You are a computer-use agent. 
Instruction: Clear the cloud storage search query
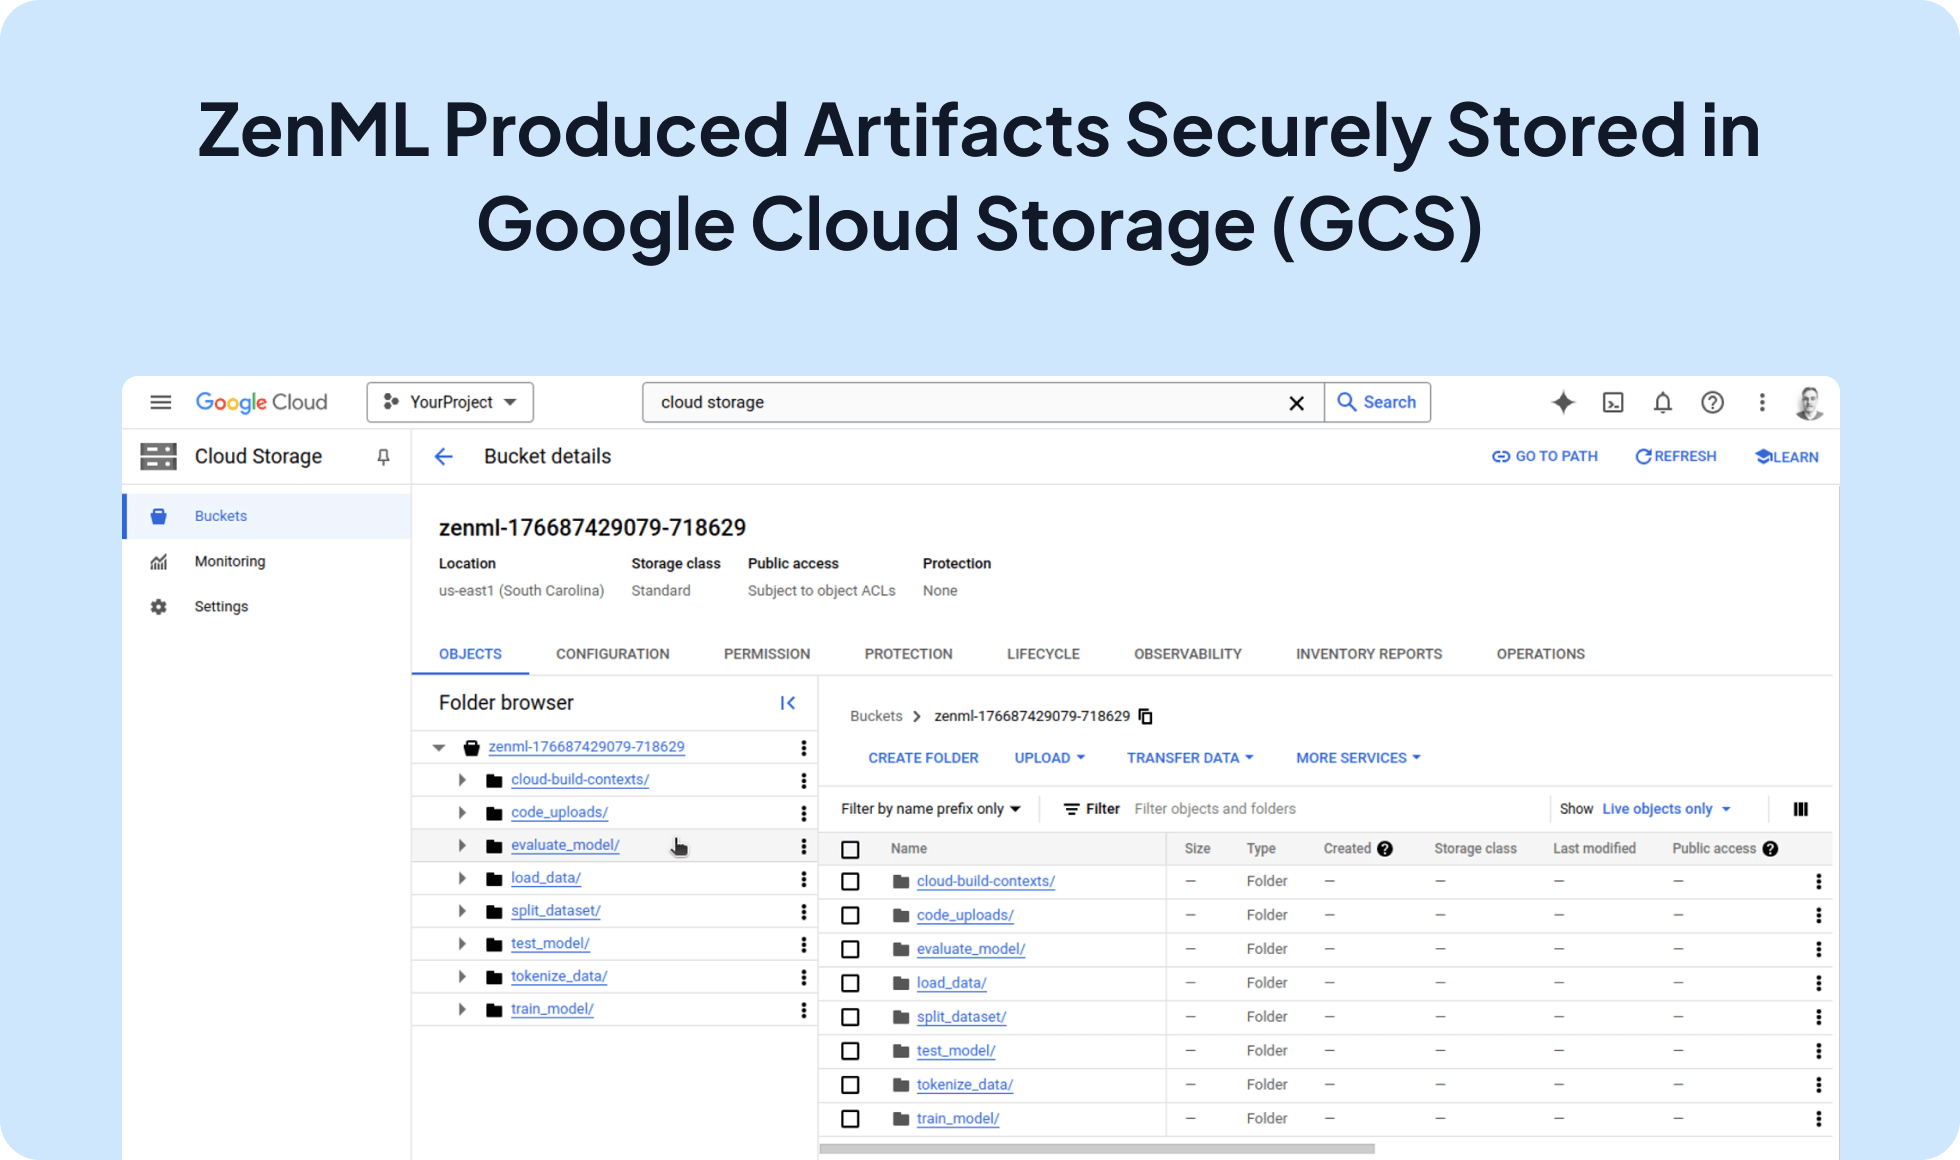pyautogui.click(x=1296, y=402)
